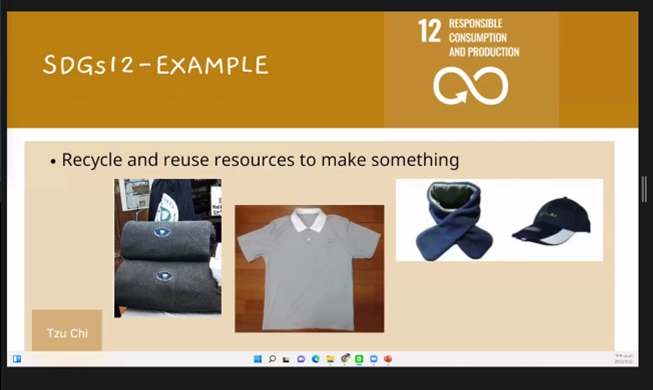Click the SDGs12-EXAMPLE slide title
653x390 pixels.
[x=155, y=65]
